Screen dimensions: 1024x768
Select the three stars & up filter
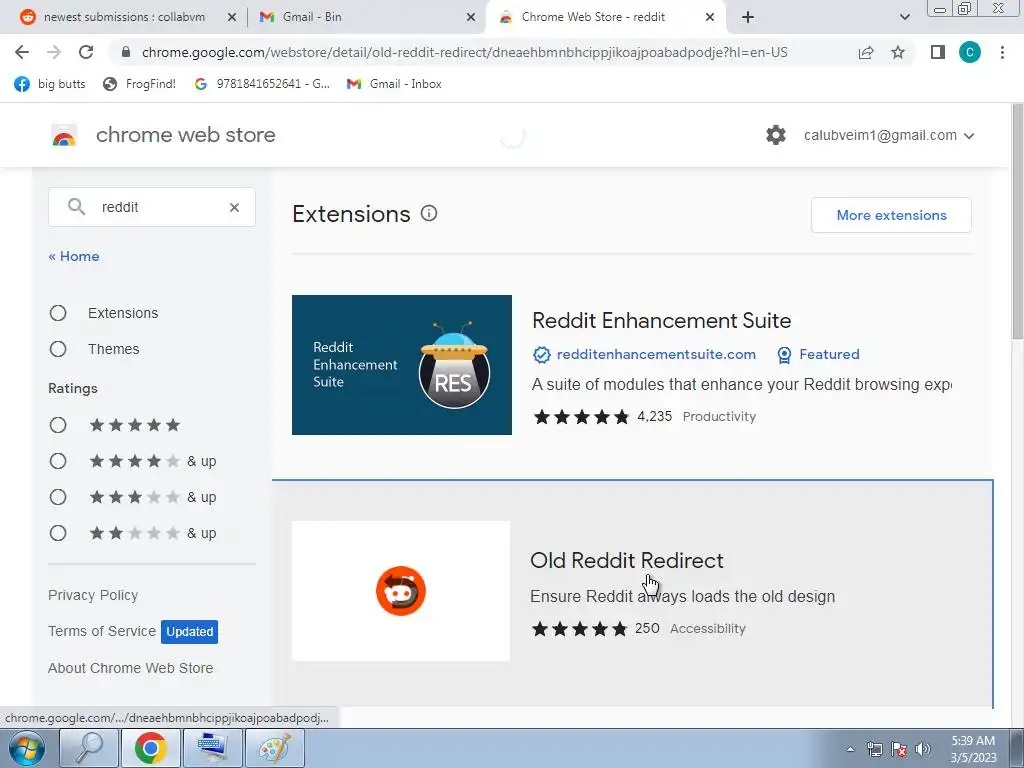click(58, 497)
